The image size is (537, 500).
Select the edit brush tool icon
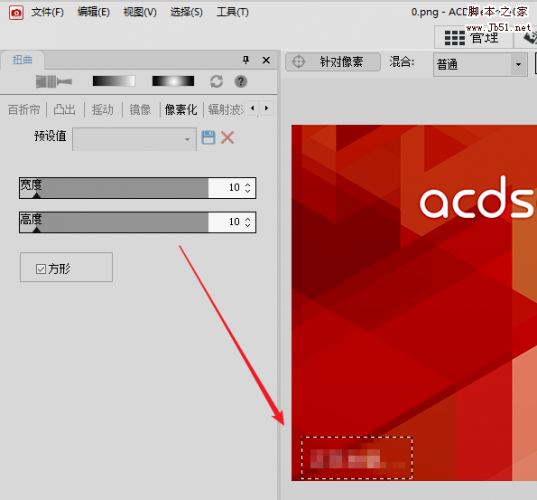pos(54,82)
